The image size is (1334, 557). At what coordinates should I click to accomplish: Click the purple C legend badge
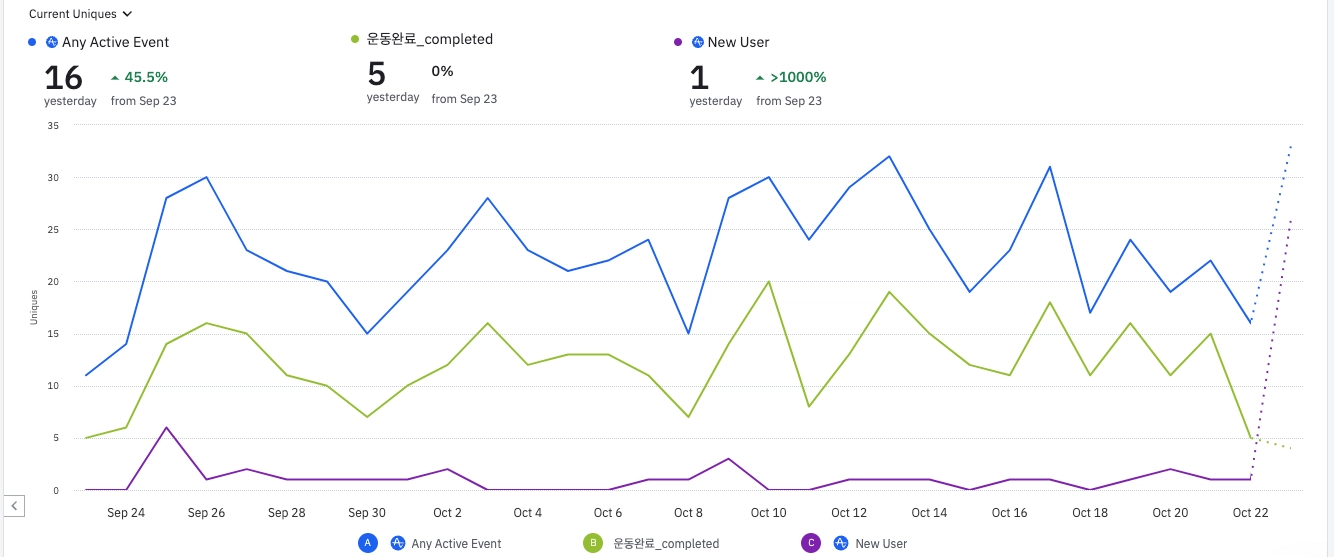click(812, 543)
